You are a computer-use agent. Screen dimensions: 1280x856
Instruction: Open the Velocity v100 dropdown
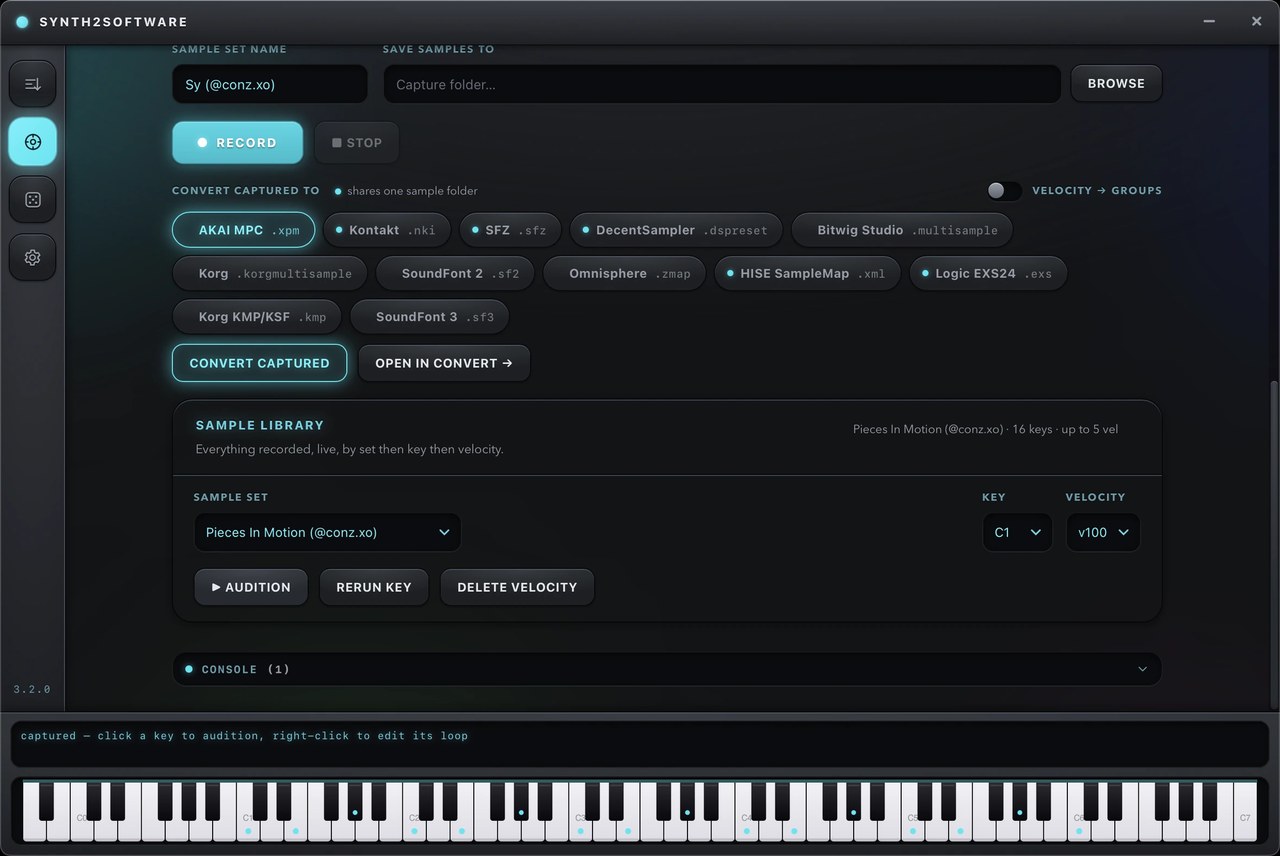(x=1103, y=532)
